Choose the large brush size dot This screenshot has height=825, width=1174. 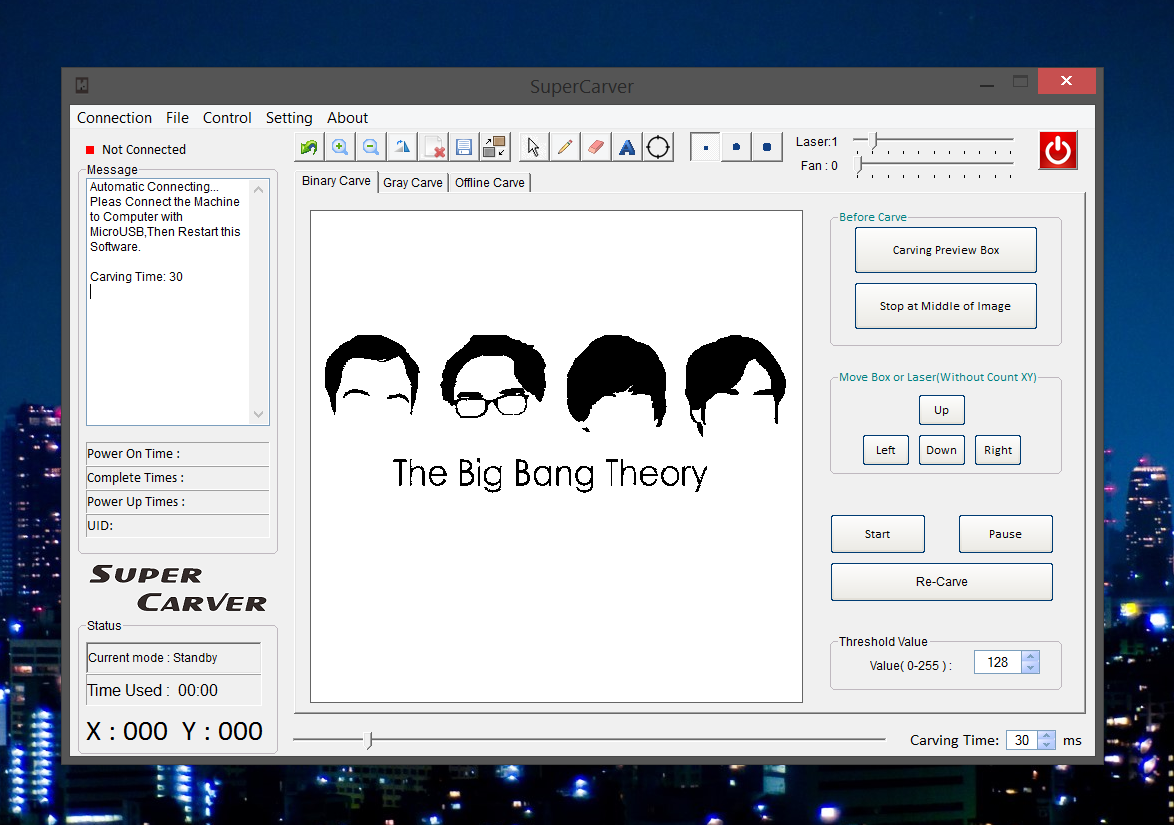pos(767,147)
